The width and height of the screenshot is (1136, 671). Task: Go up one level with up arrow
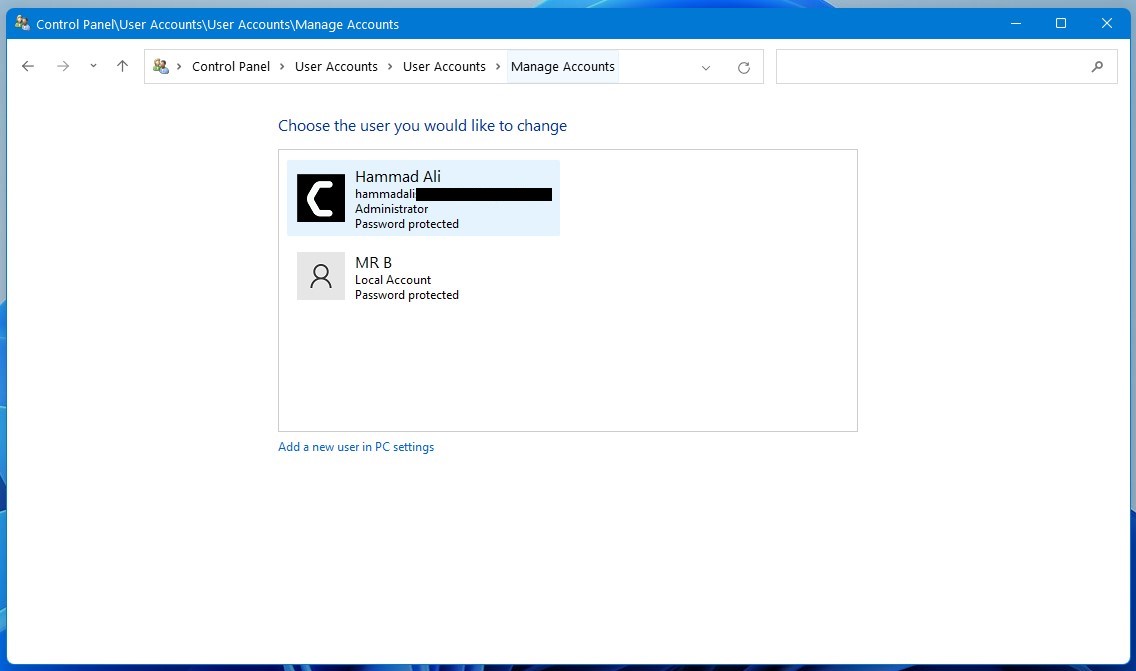pyautogui.click(x=122, y=66)
